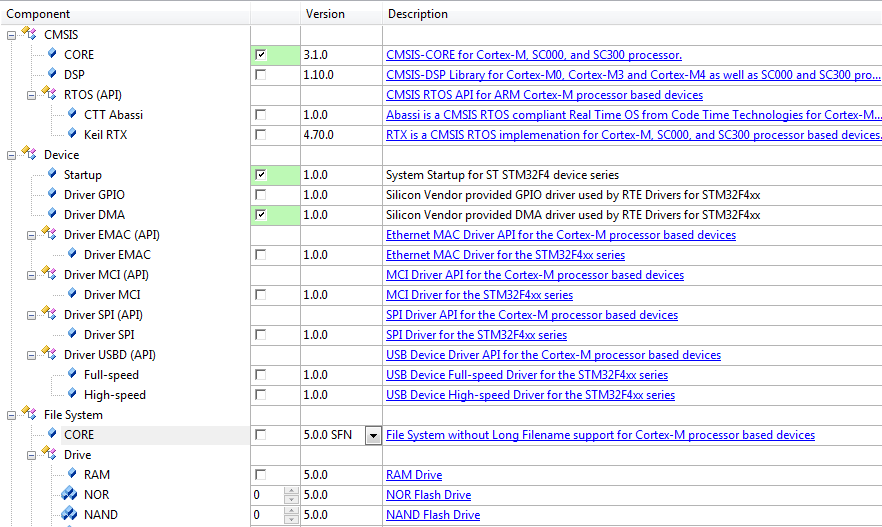Click the Device group icon
The width and height of the screenshot is (882, 527).
click(x=29, y=155)
